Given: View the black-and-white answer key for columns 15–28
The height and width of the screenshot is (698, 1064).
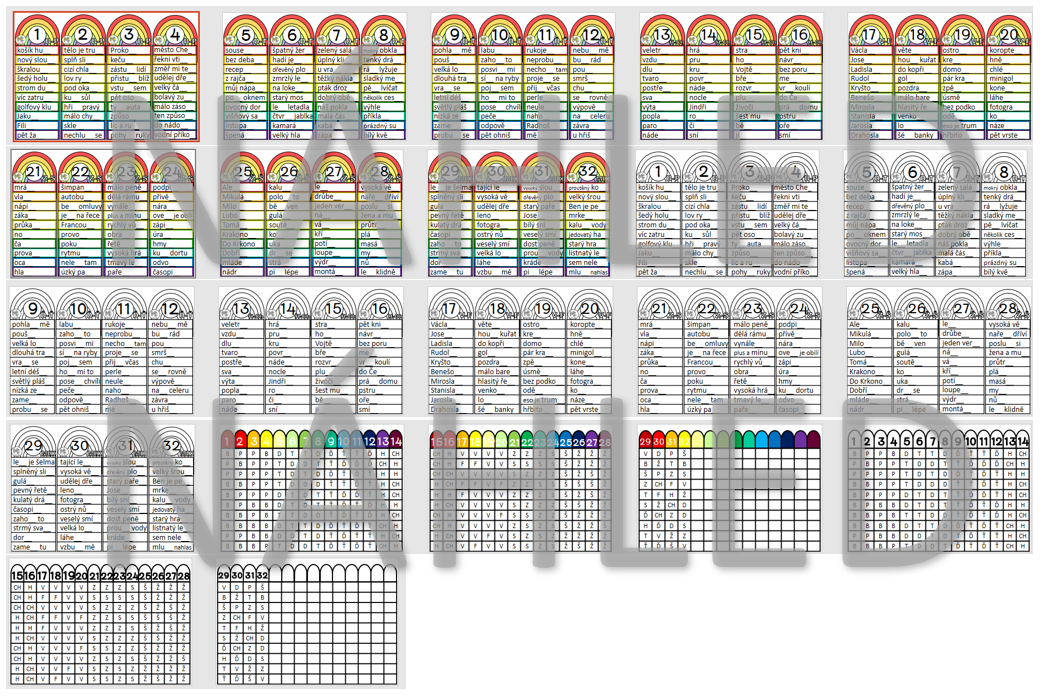Looking at the screenshot, I should (100, 623).
